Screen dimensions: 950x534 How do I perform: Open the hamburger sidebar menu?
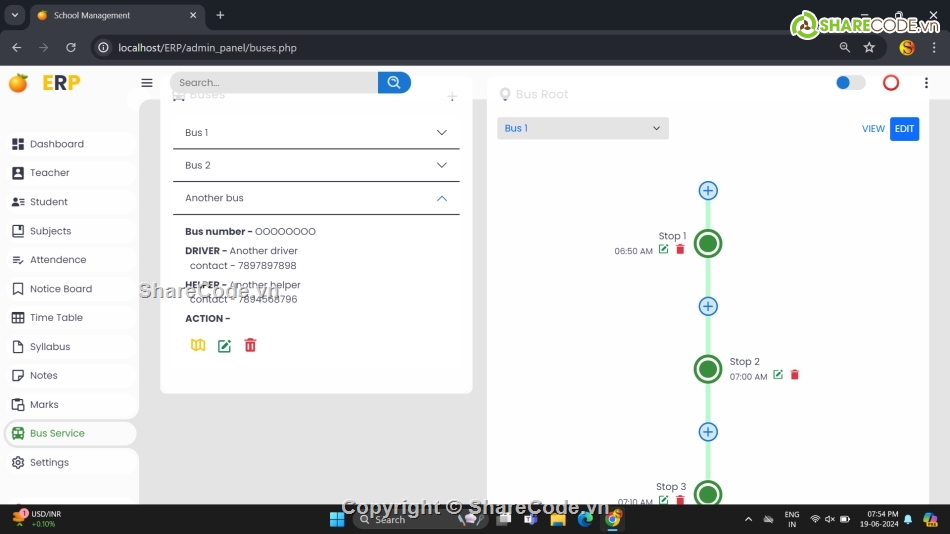(147, 83)
